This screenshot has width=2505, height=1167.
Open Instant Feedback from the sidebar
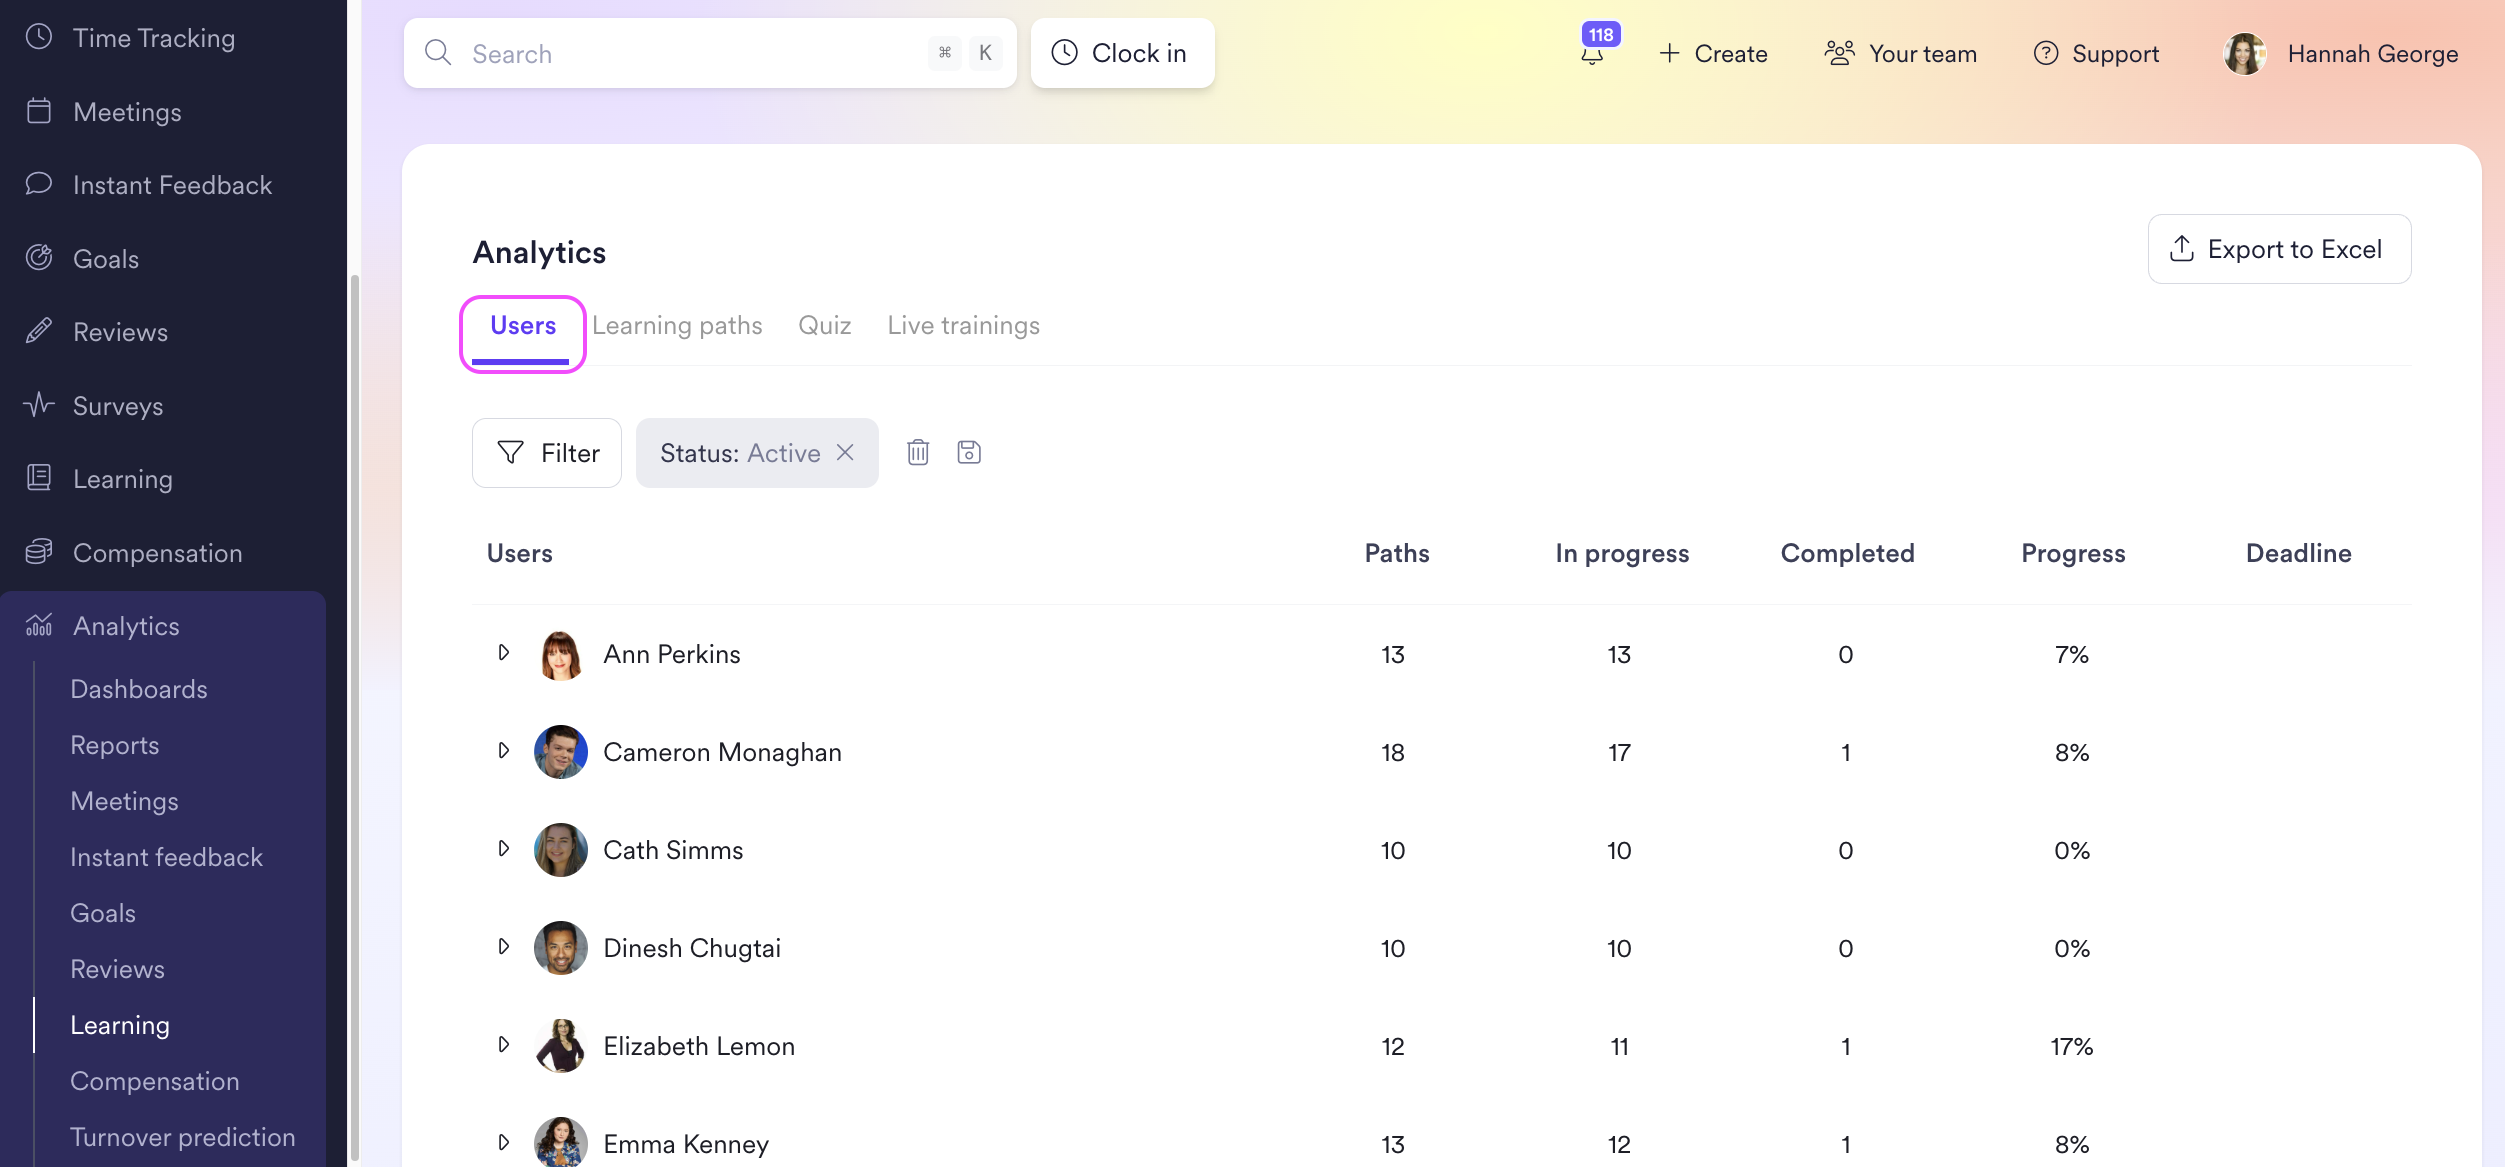(172, 185)
